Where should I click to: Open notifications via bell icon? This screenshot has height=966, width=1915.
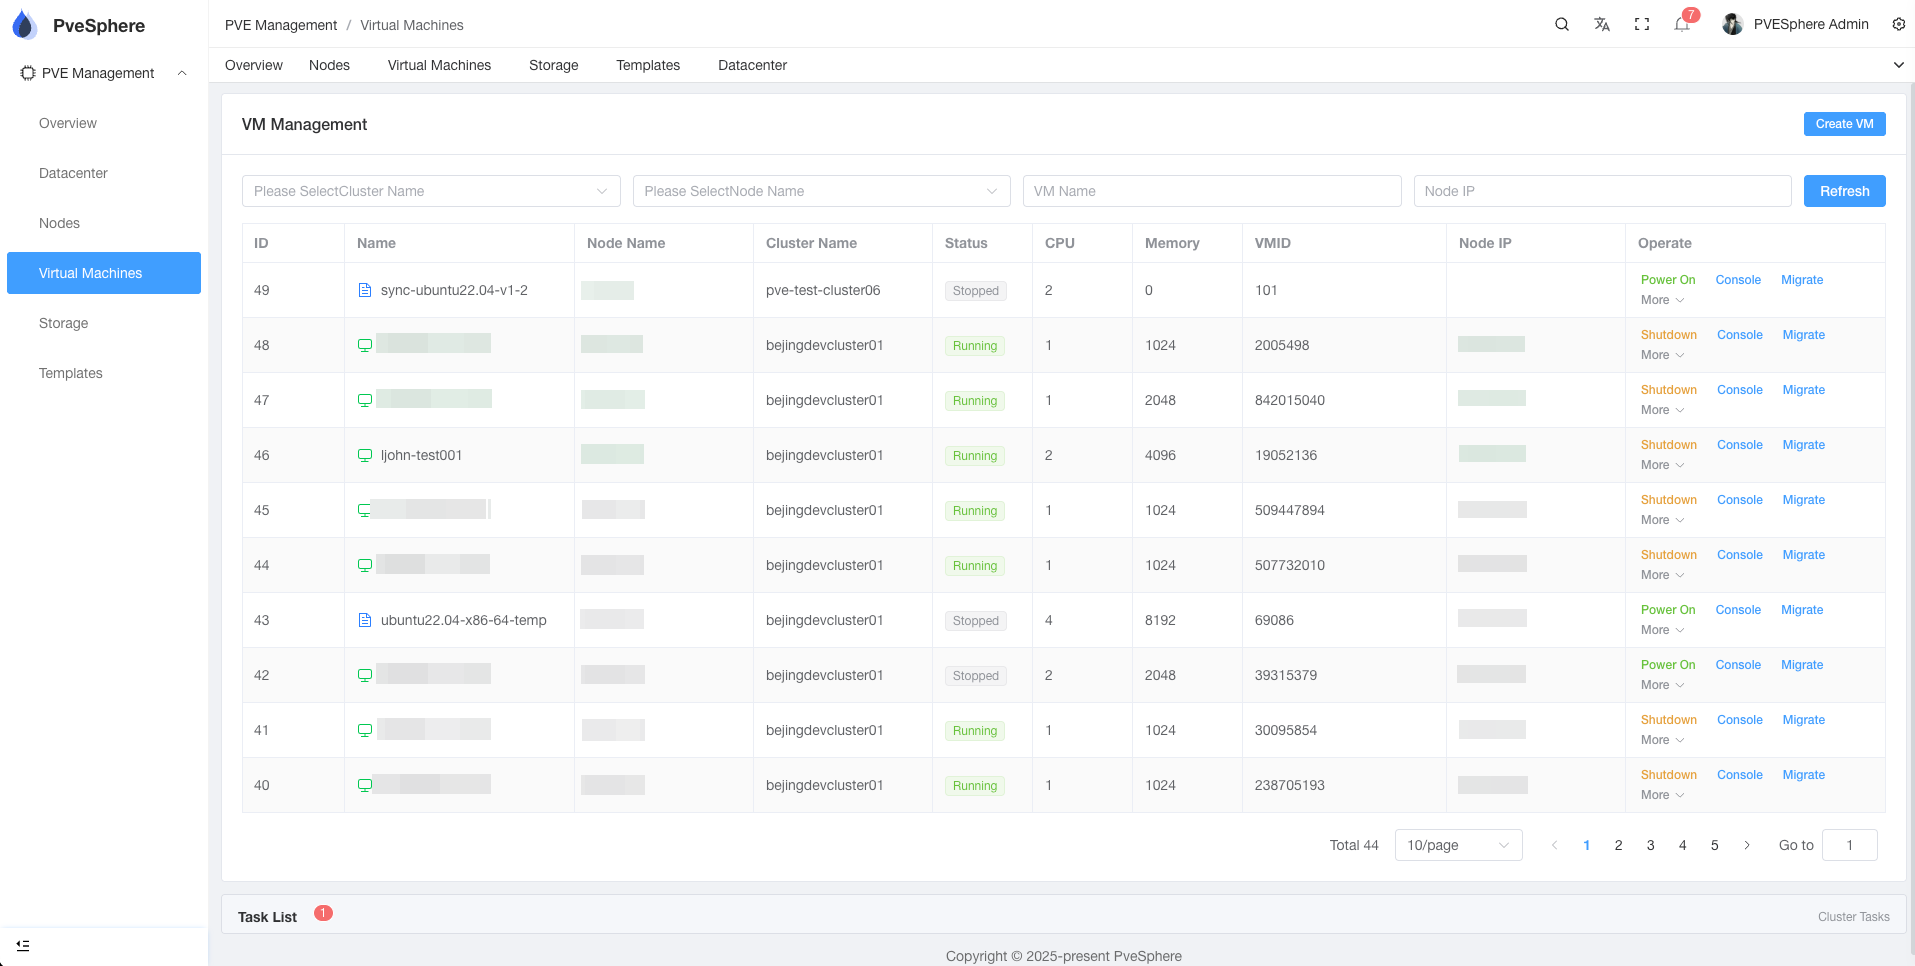click(1681, 24)
